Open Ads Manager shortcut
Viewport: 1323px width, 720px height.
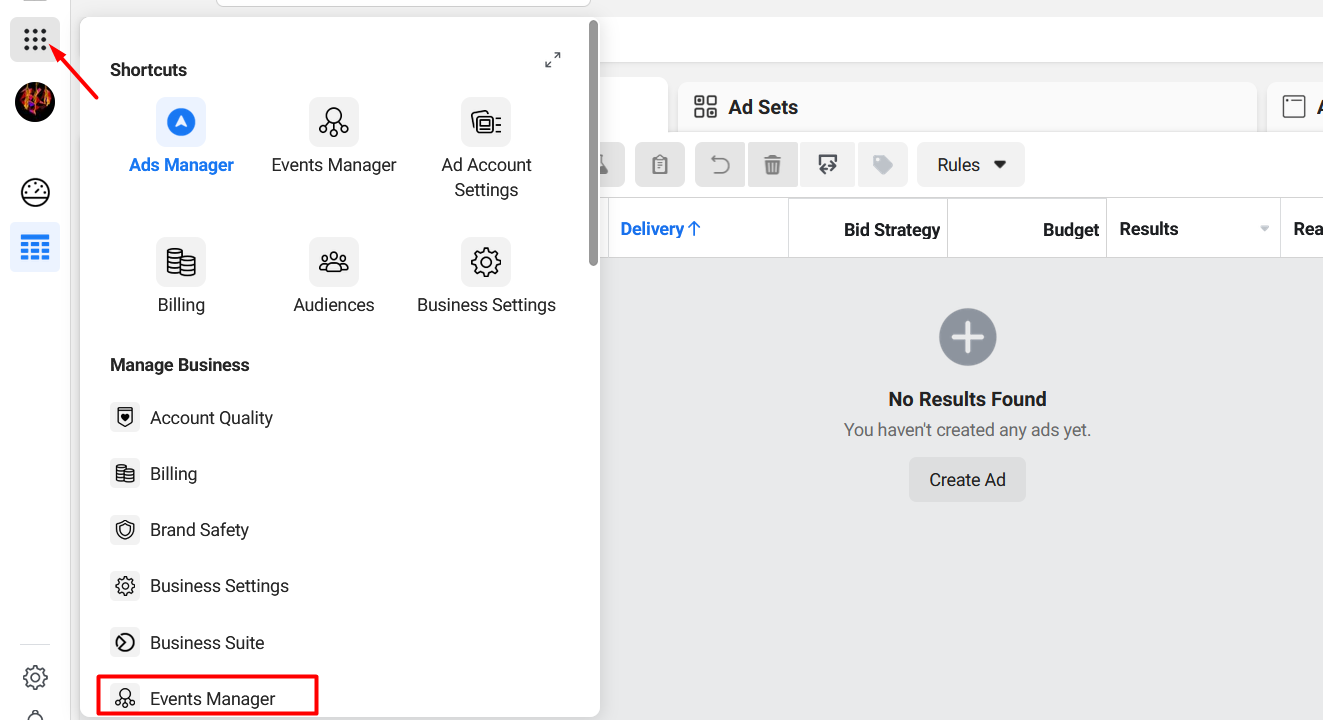tap(181, 139)
